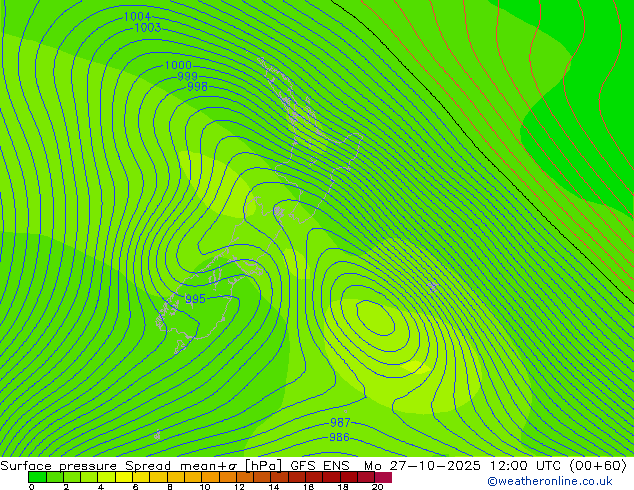Click the legend swatch starting at 6
Screen dimensions: 634x490
click(141, 477)
